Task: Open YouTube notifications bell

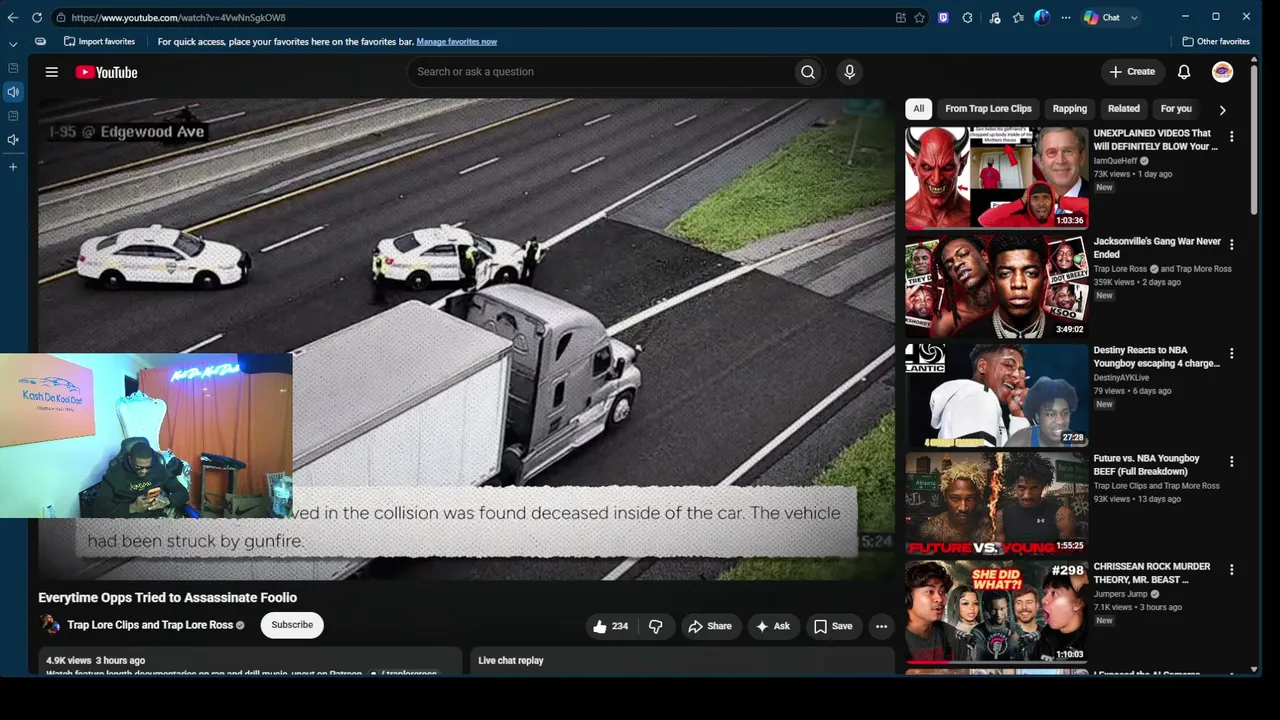Action: 1184,72
